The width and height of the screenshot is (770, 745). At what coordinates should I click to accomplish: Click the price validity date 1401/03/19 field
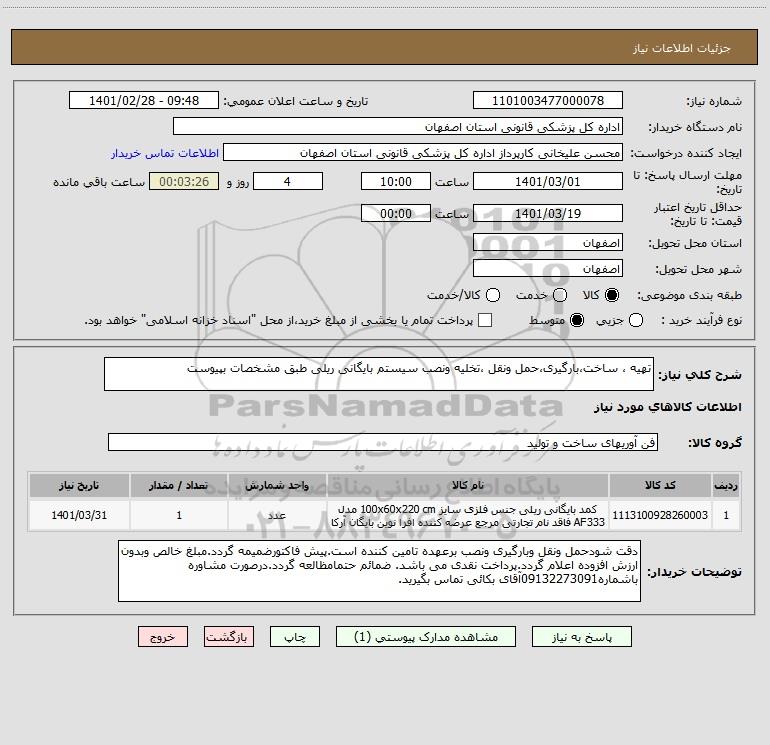pos(548,213)
